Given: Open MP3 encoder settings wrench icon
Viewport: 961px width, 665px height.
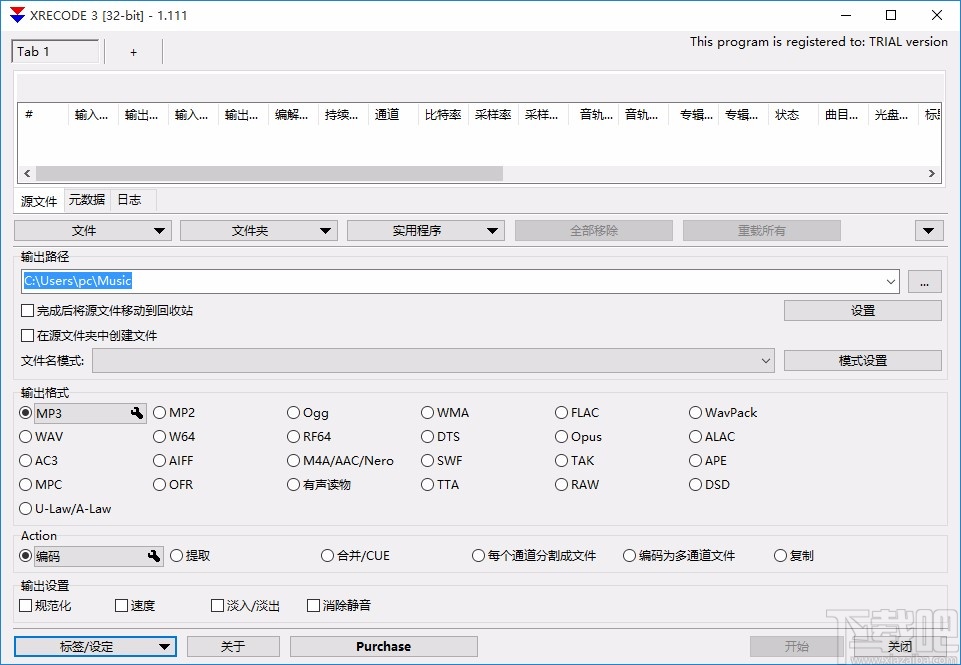Looking at the screenshot, I should coord(137,414).
